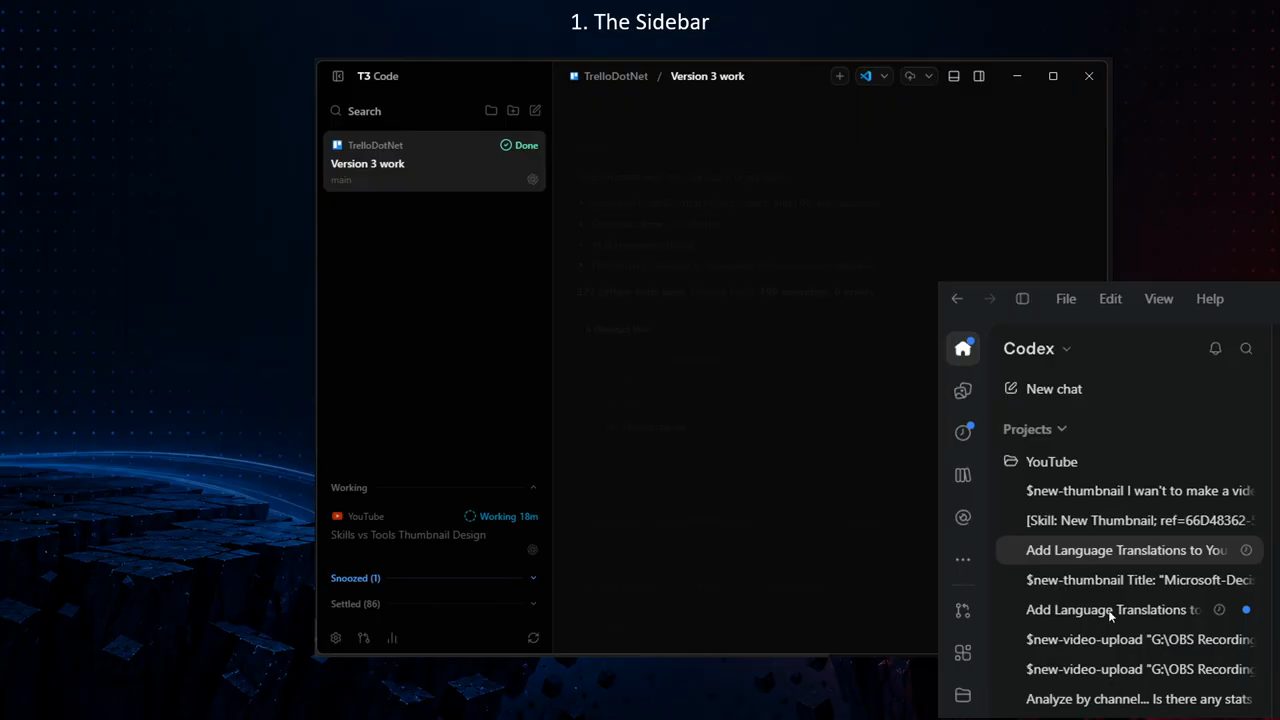Toggle the right side panel in T3 Code
1280x720 pixels.
tap(979, 76)
